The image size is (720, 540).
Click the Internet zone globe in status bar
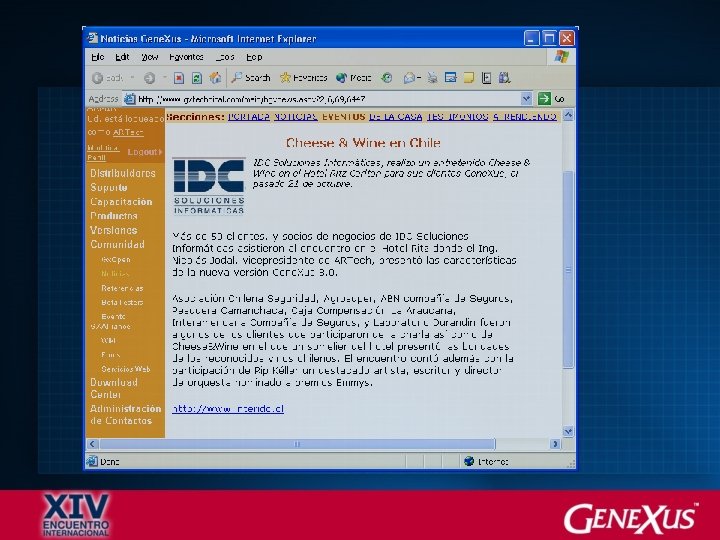(469, 461)
